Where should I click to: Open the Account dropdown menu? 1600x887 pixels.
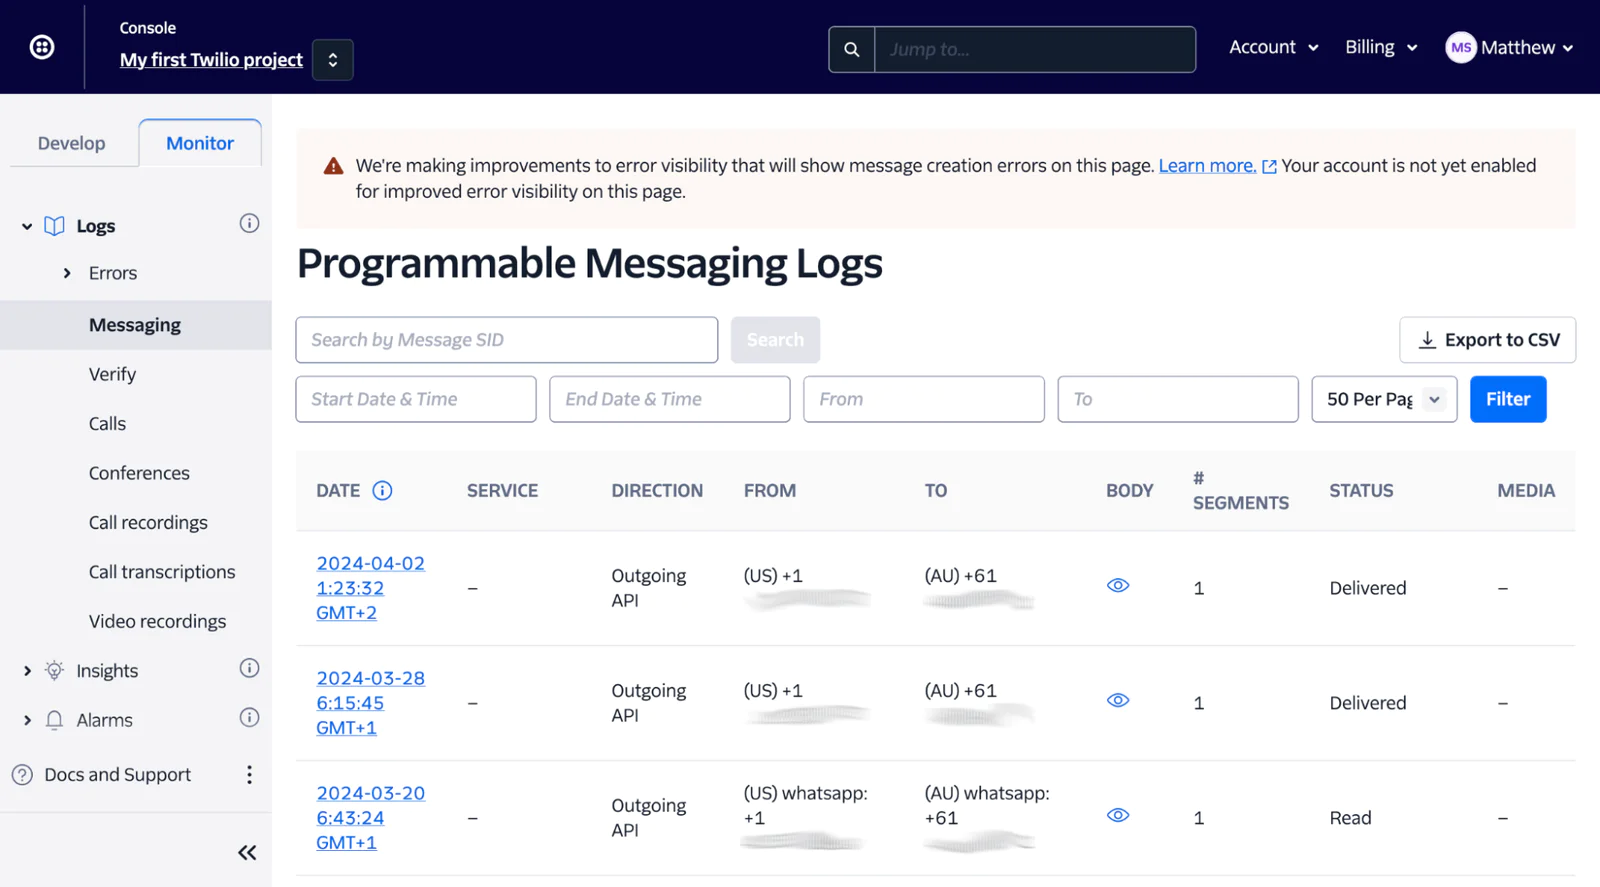(1274, 47)
